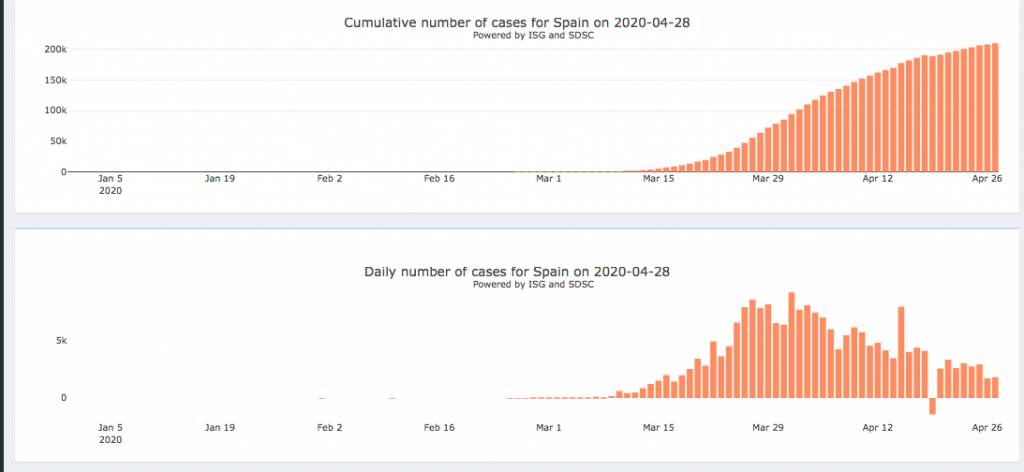Click the 100k y-axis label on the cumulative chart

tap(55, 110)
